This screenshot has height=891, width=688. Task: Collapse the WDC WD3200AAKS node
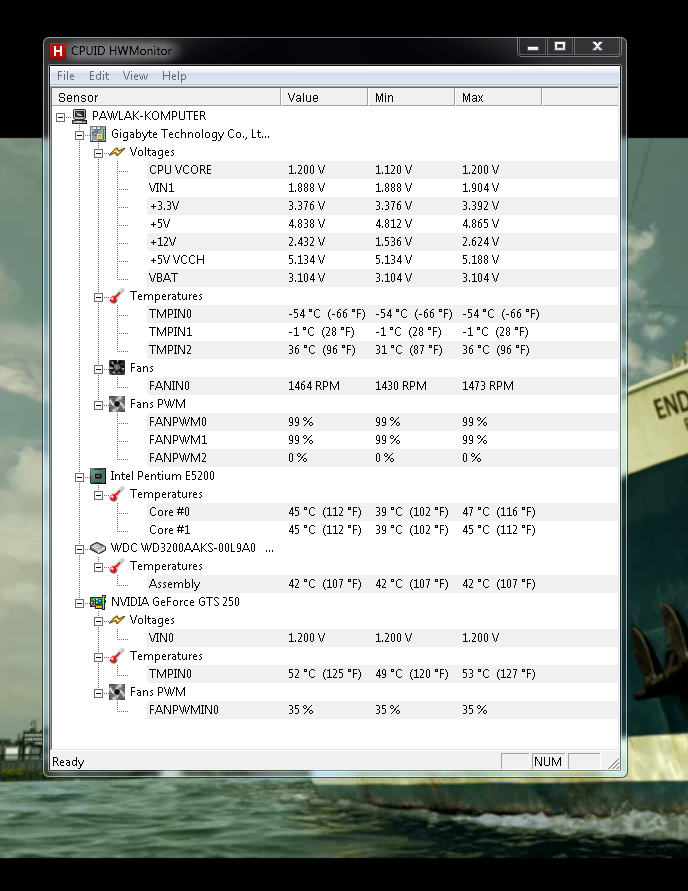80,549
